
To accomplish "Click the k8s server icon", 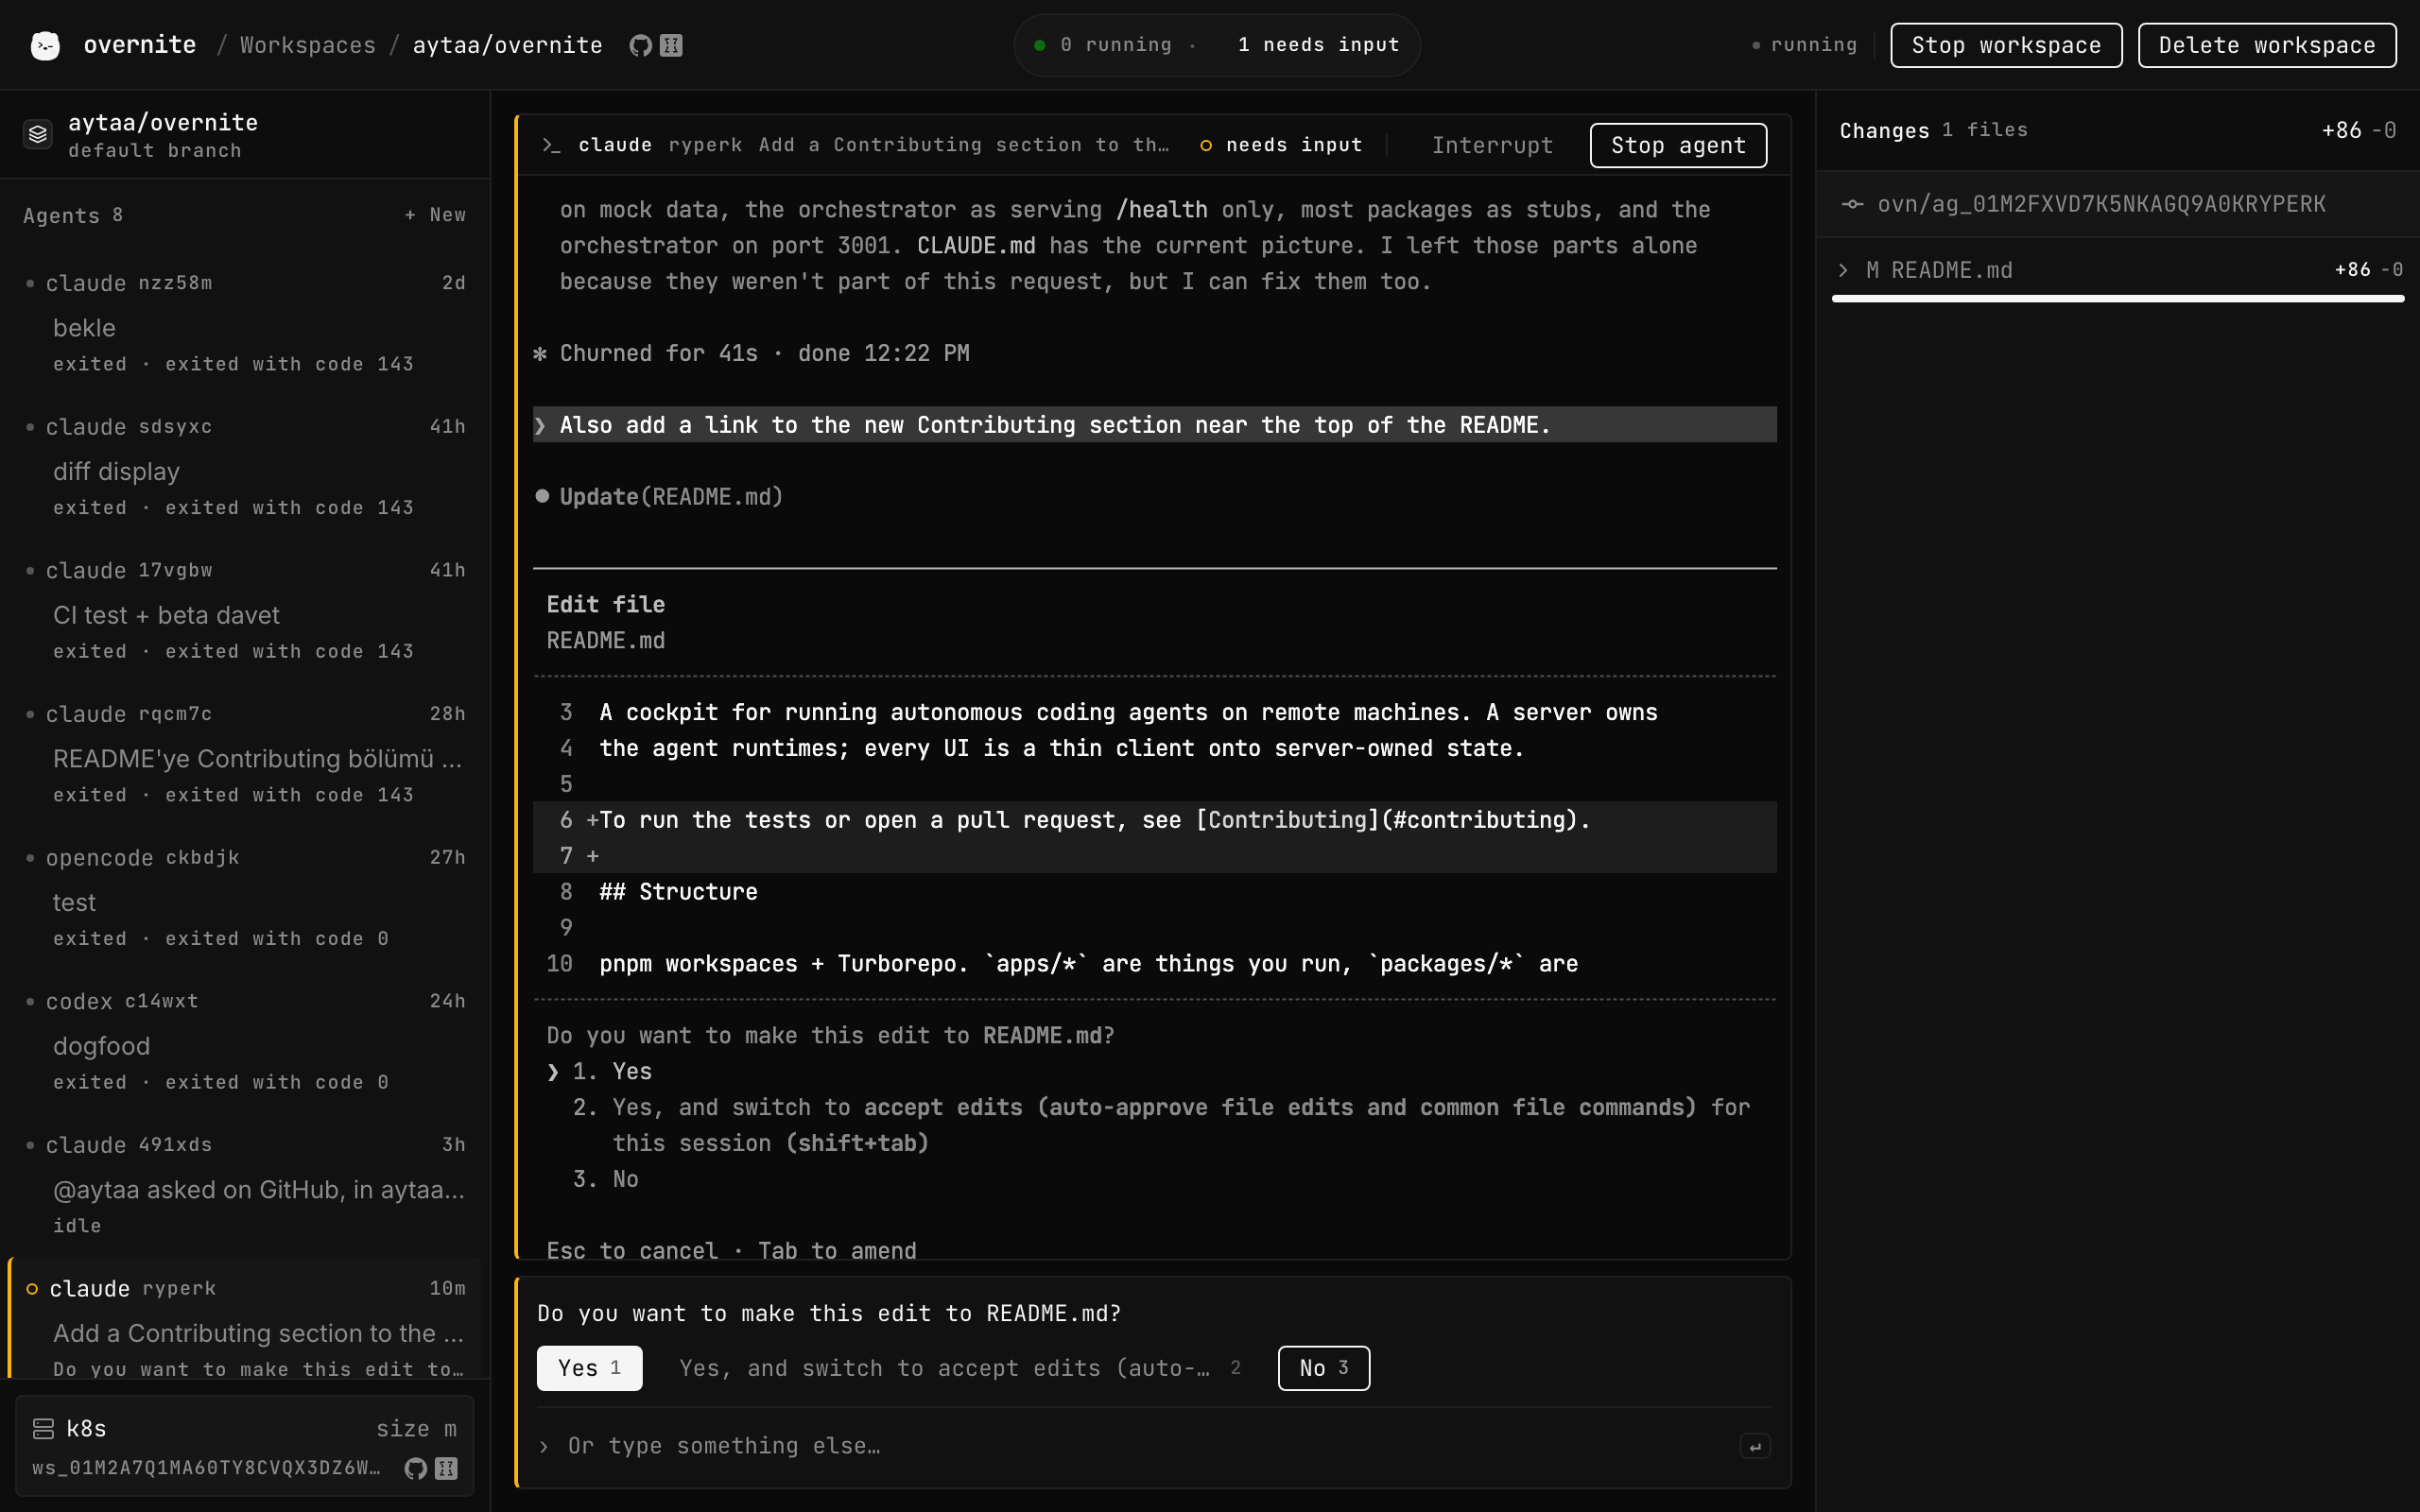I will [43, 1429].
